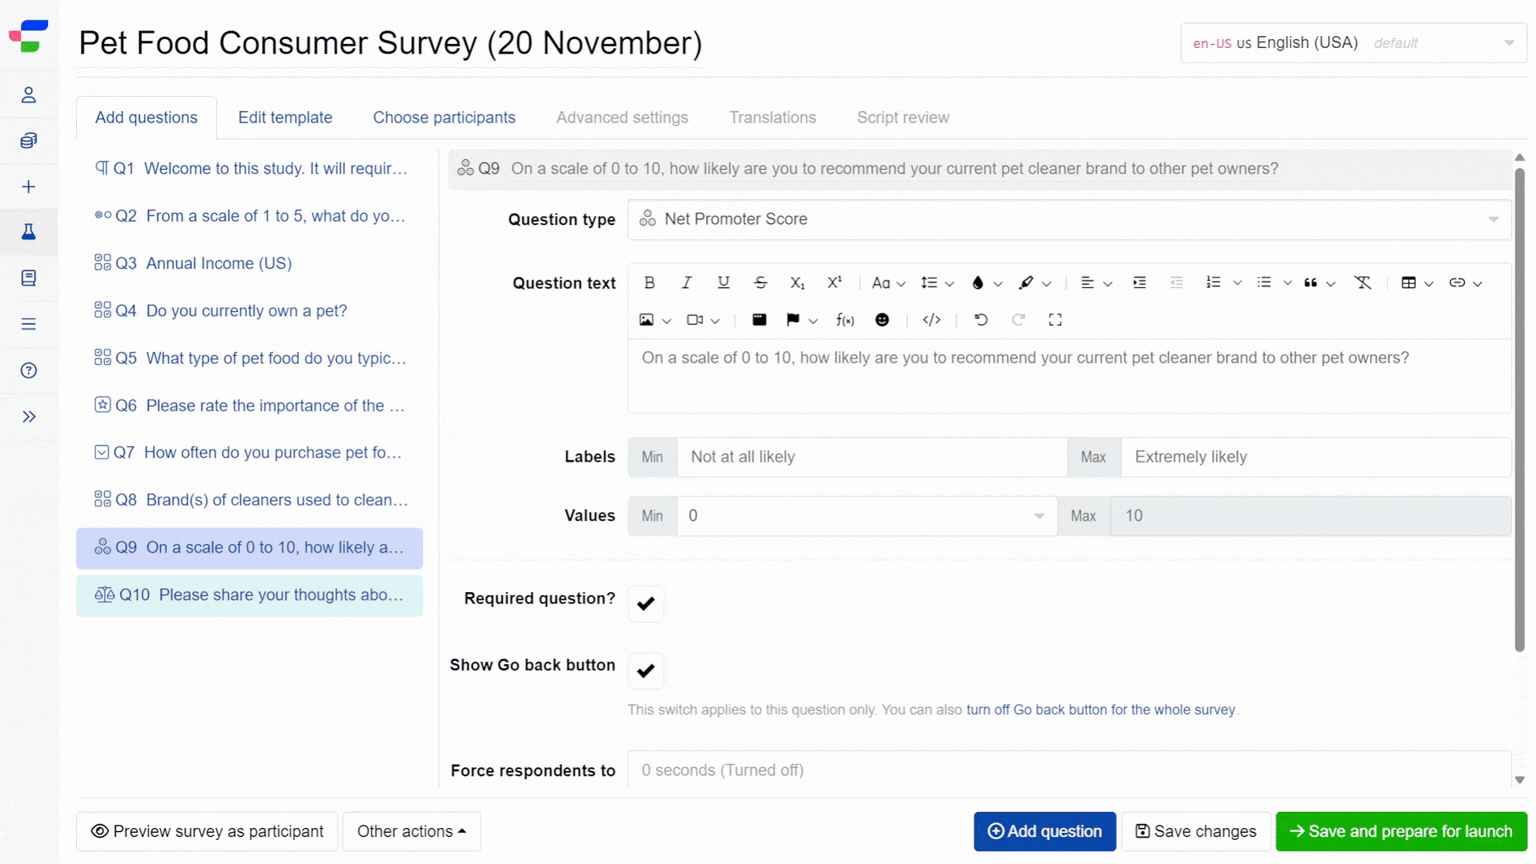Expand the editor to fullscreen mode

[x=1054, y=319]
